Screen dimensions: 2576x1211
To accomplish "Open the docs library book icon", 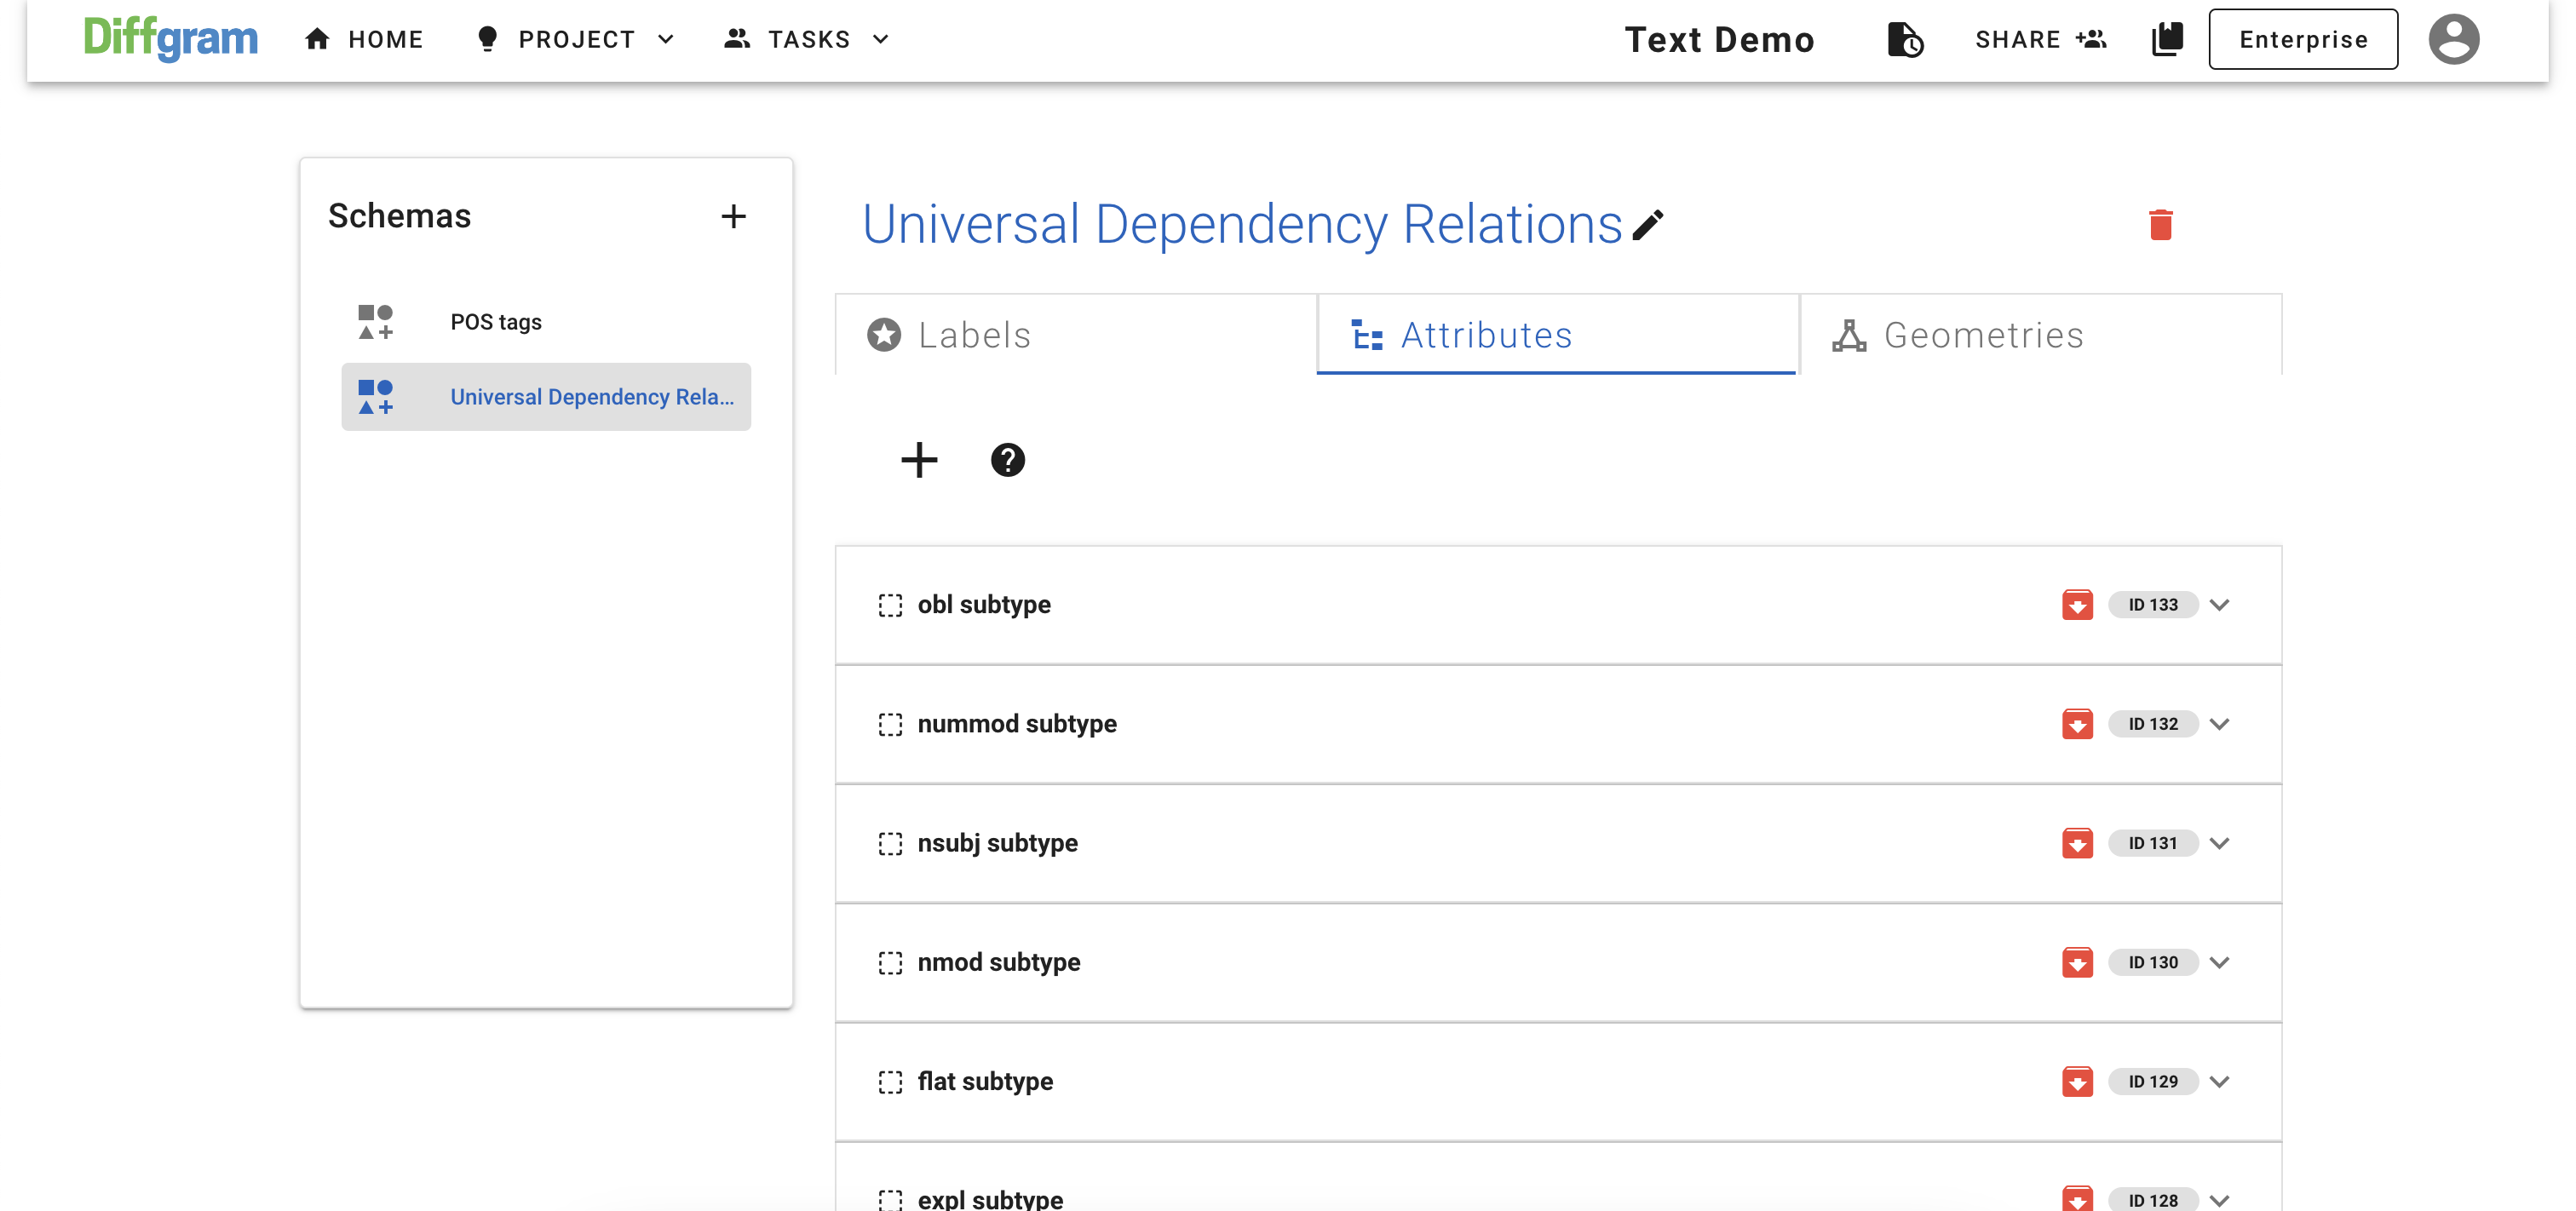I will pos(2166,39).
